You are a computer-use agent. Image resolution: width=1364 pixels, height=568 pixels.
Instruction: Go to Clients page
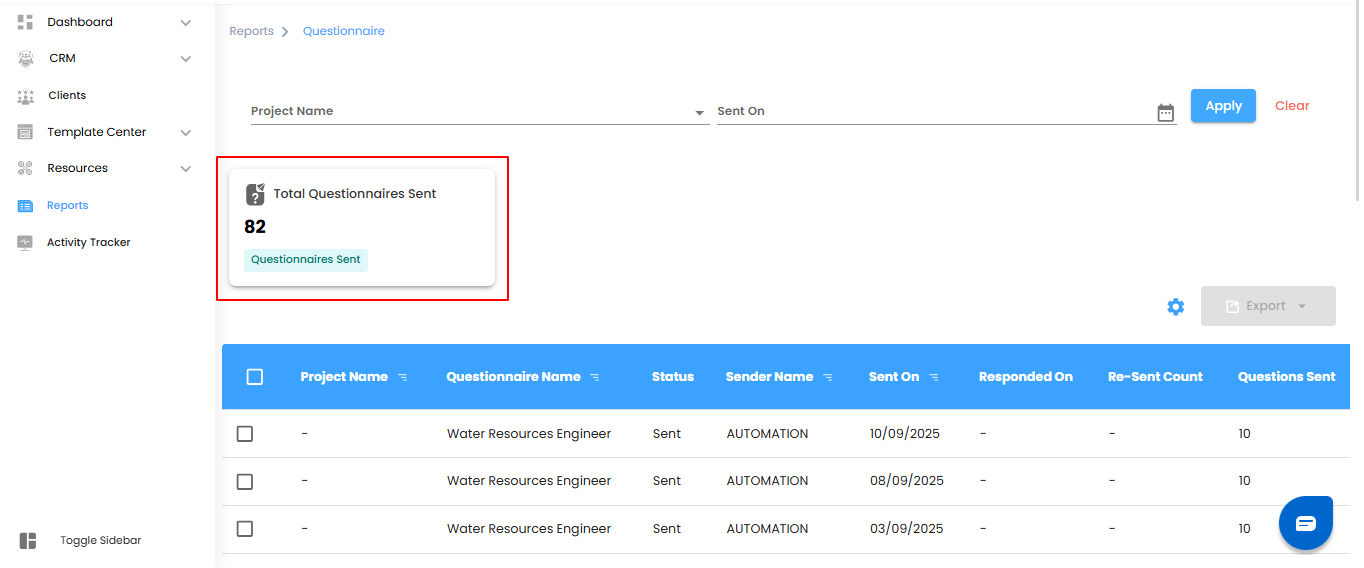point(67,96)
